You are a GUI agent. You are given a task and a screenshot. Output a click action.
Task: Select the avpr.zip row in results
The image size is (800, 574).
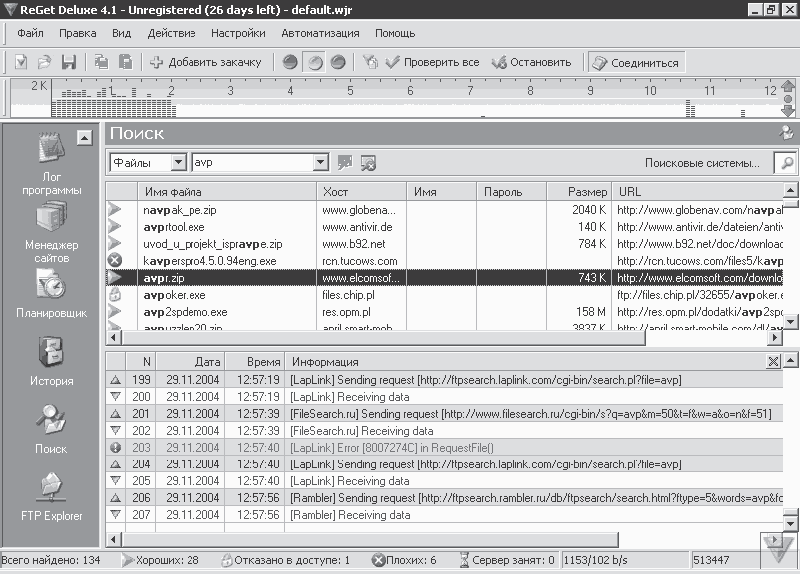tap(444, 278)
